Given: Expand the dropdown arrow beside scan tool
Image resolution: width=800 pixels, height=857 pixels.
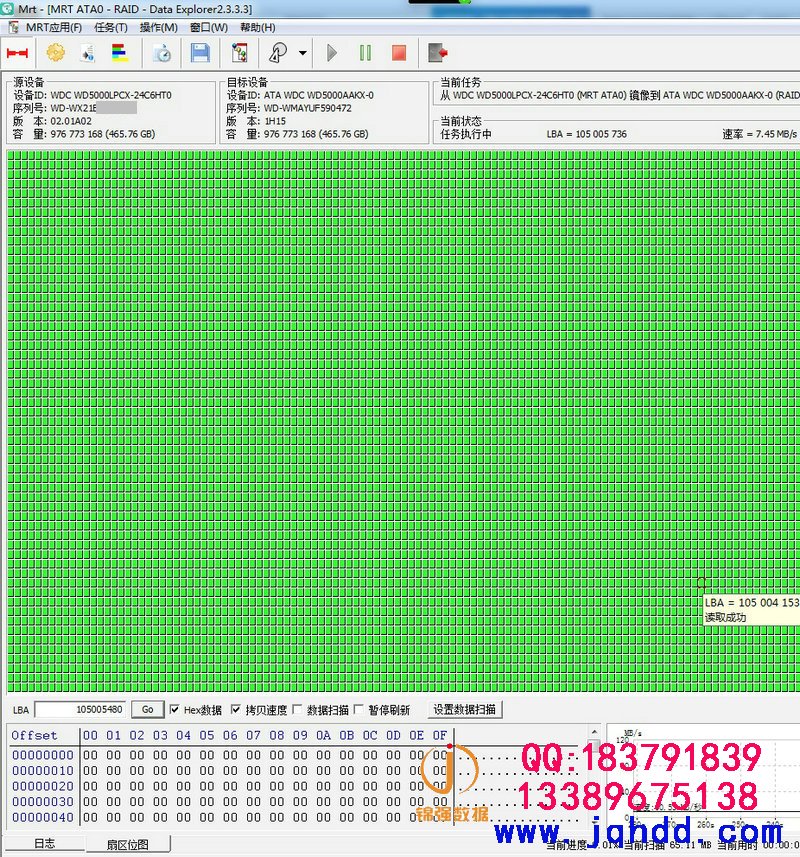Looking at the screenshot, I should pyautogui.click(x=303, y=53).
